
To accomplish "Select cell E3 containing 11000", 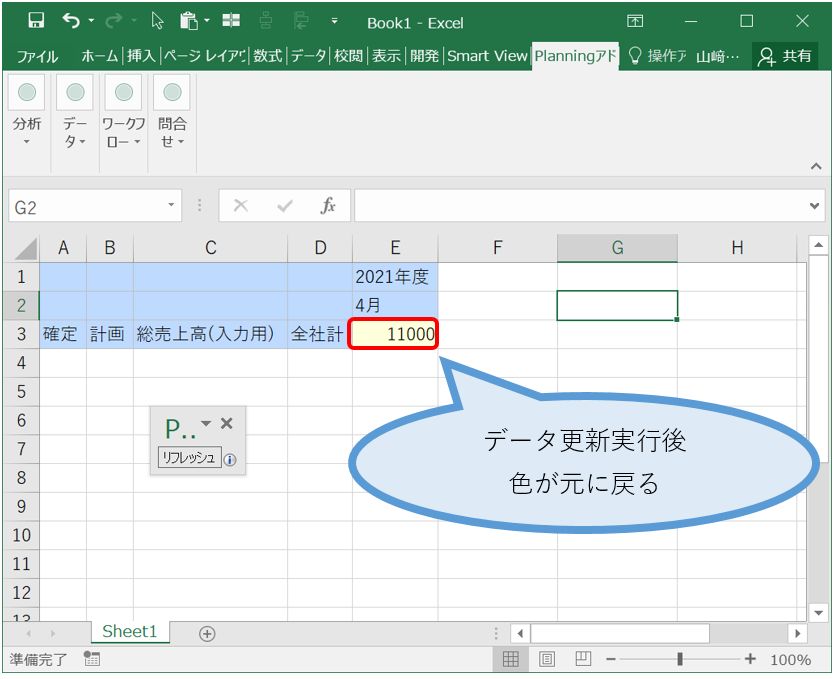I will pyautogui.click(x=394, y=335).
